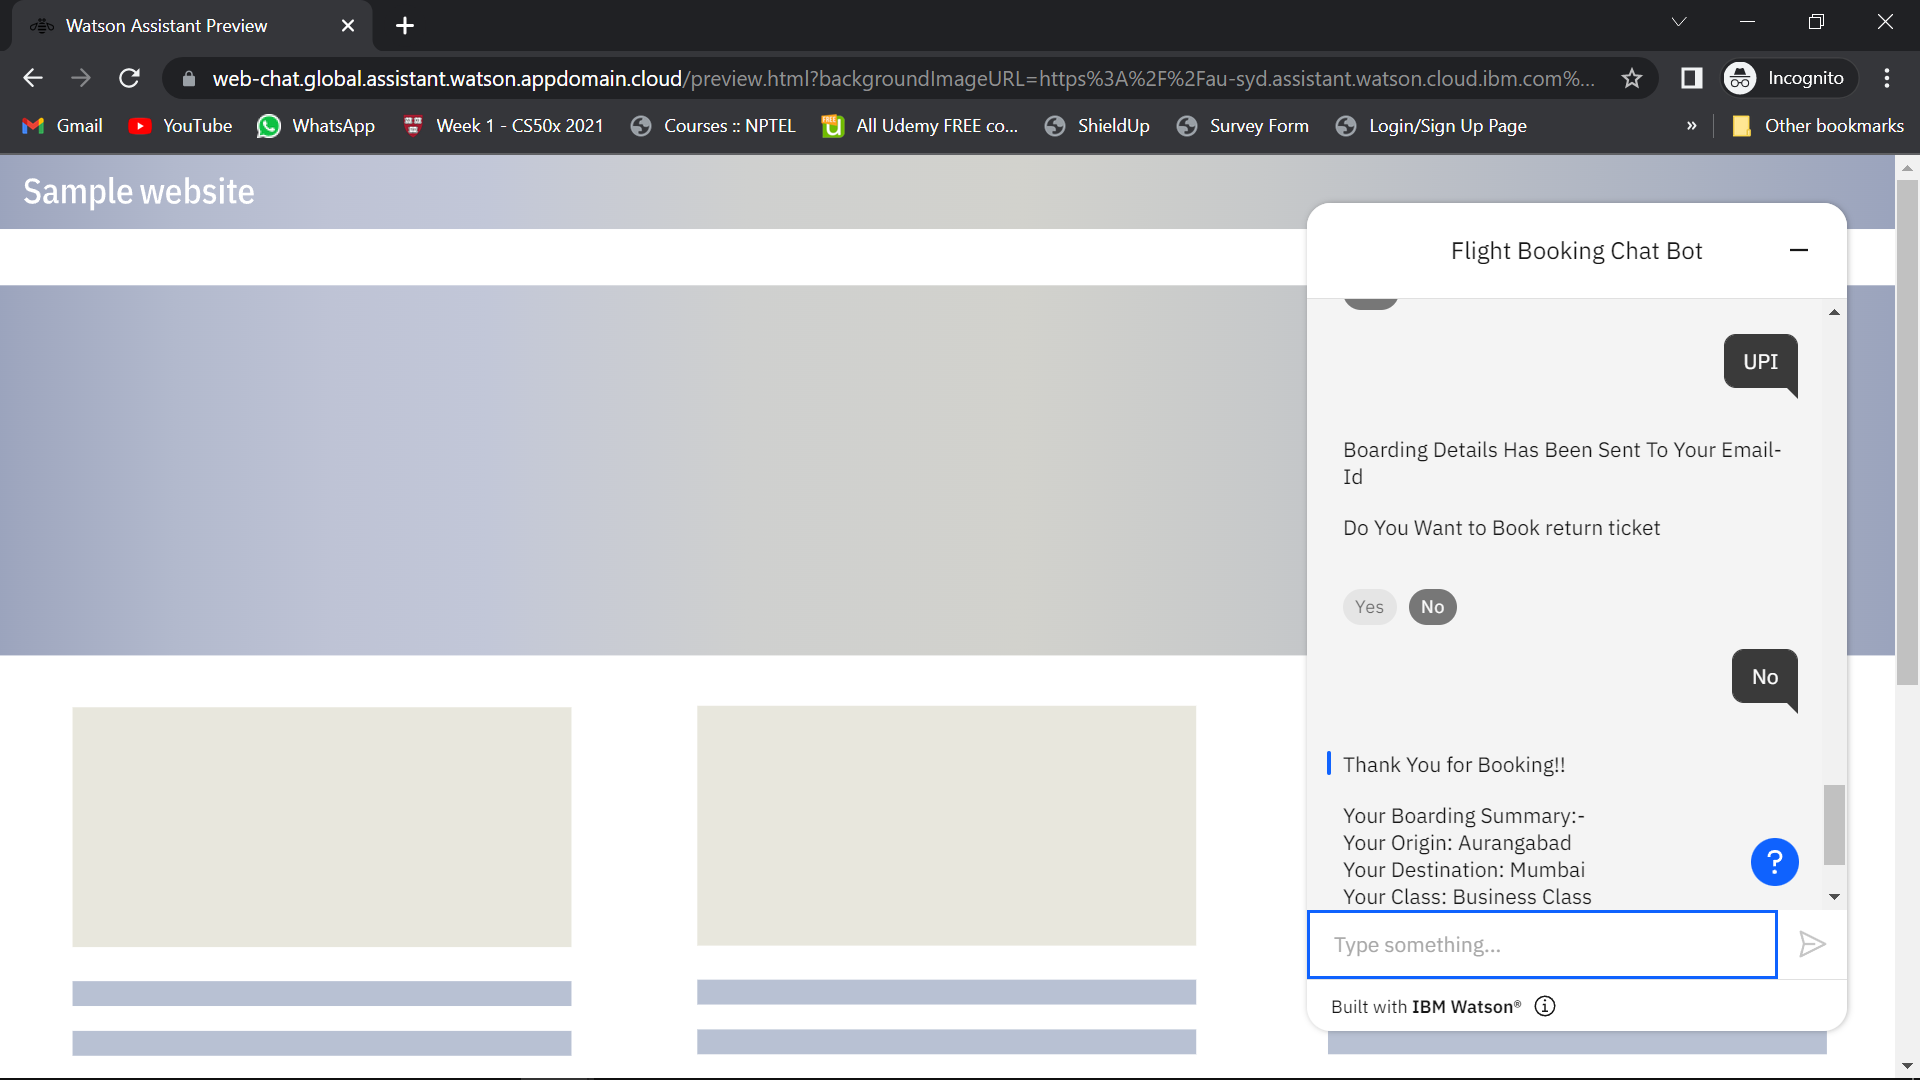Open the blue help question-mark button
Viewport: 1920px width, 1080px height.
[1774, 862]
